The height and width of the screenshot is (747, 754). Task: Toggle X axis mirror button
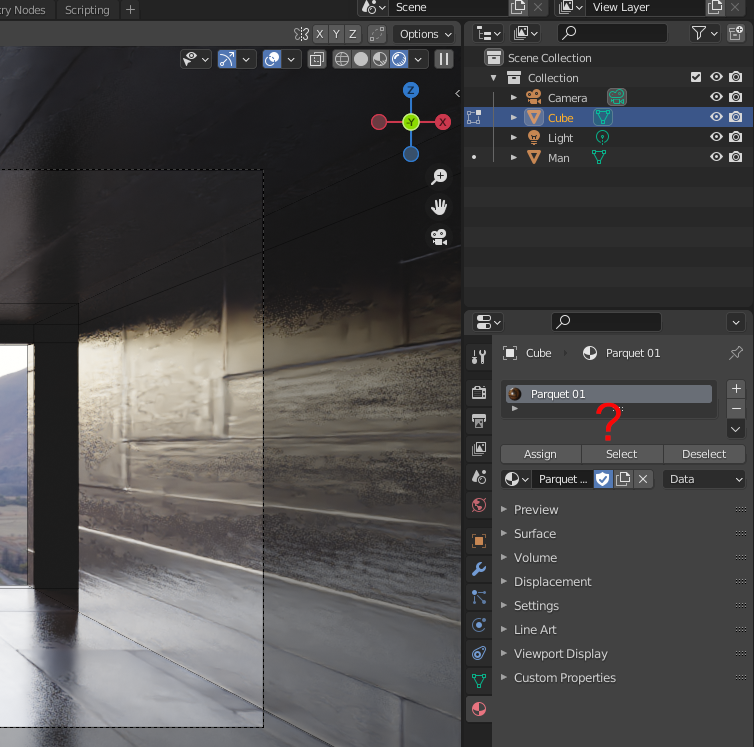pos(320,34)
